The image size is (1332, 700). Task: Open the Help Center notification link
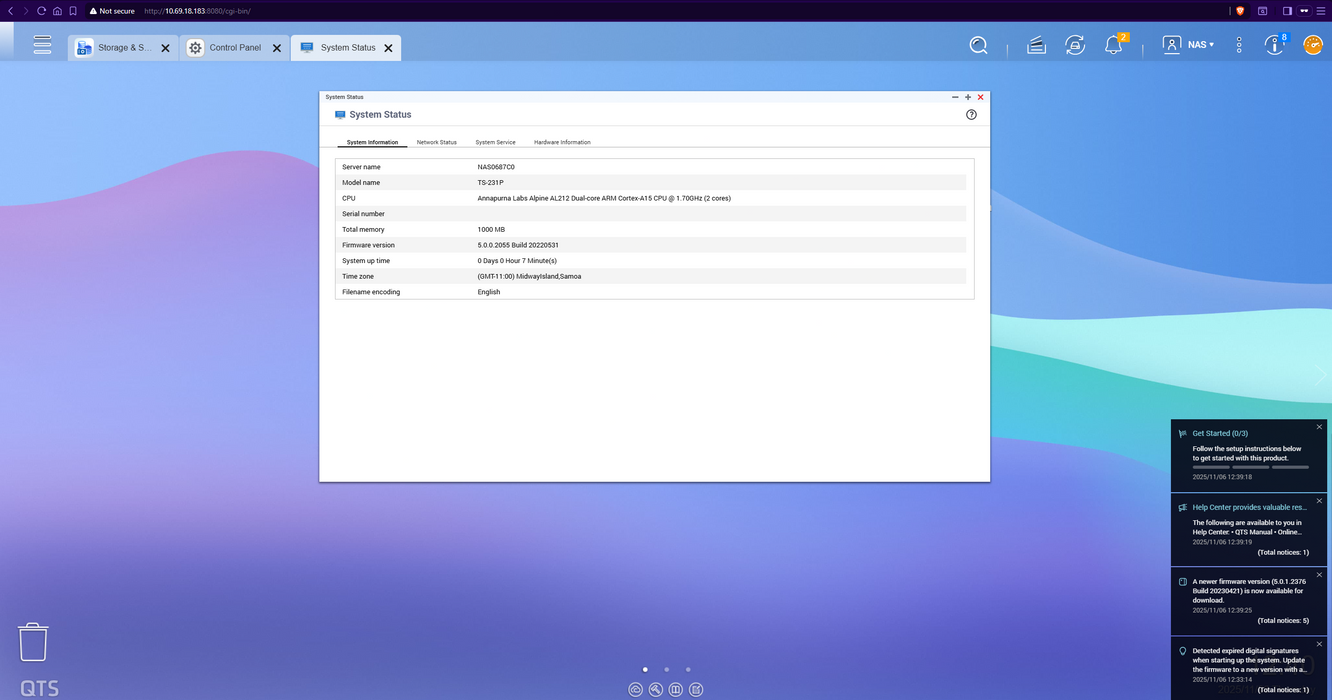tap(1249, 507)
